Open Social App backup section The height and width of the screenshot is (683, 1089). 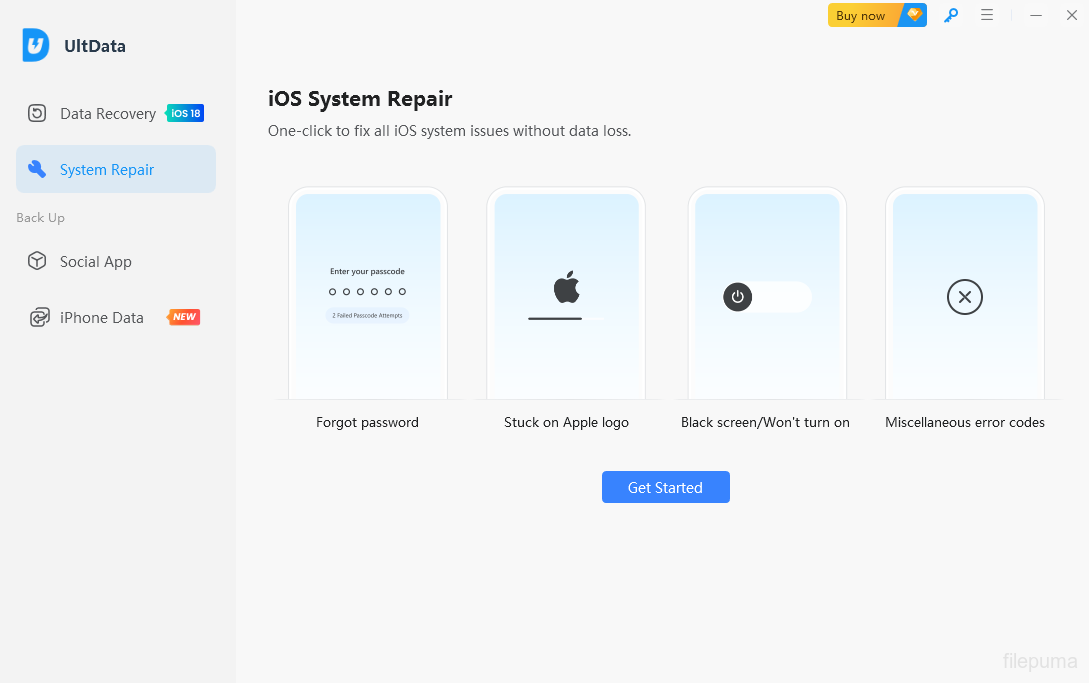click(x=96, y=261)
